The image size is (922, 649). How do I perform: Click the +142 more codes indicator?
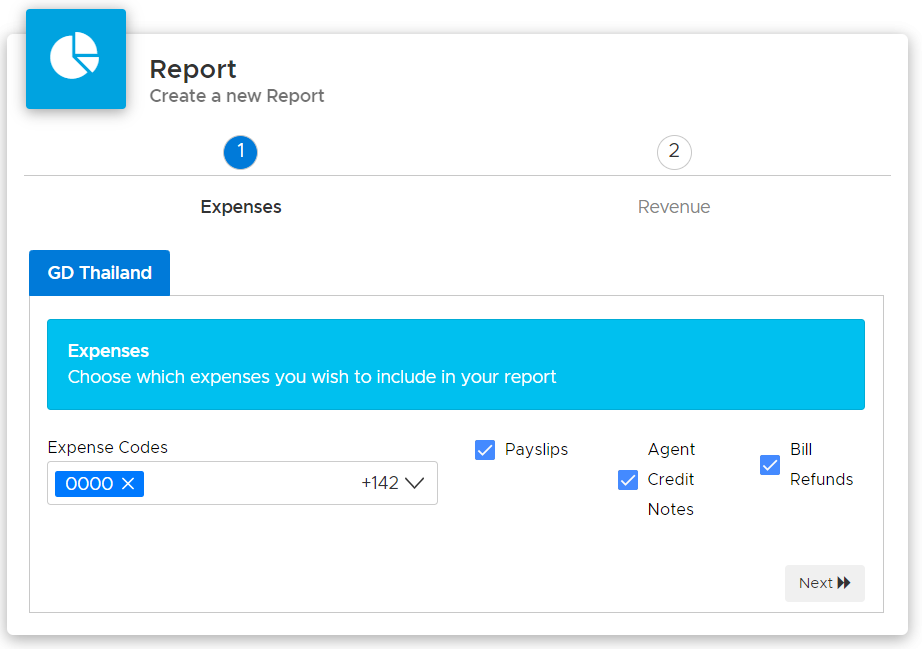[x=380, y=483]
